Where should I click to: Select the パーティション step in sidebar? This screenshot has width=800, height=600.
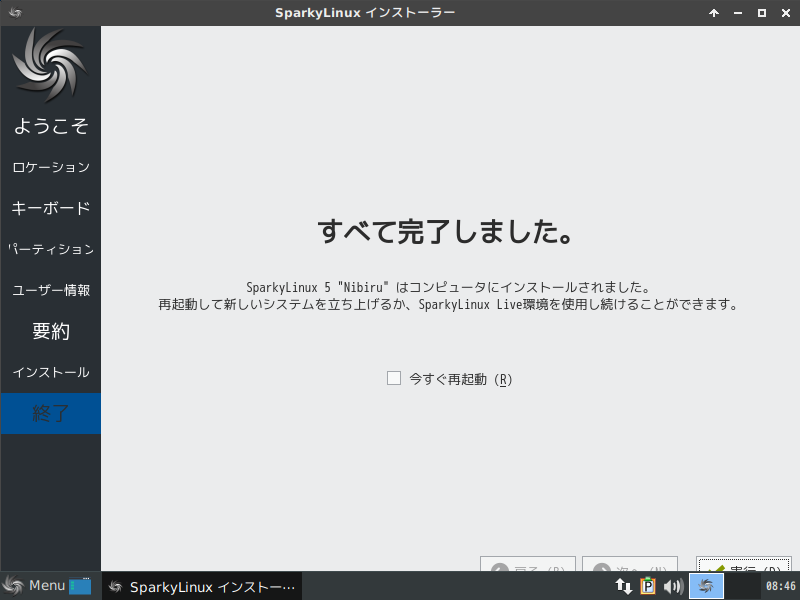point(51,249)
